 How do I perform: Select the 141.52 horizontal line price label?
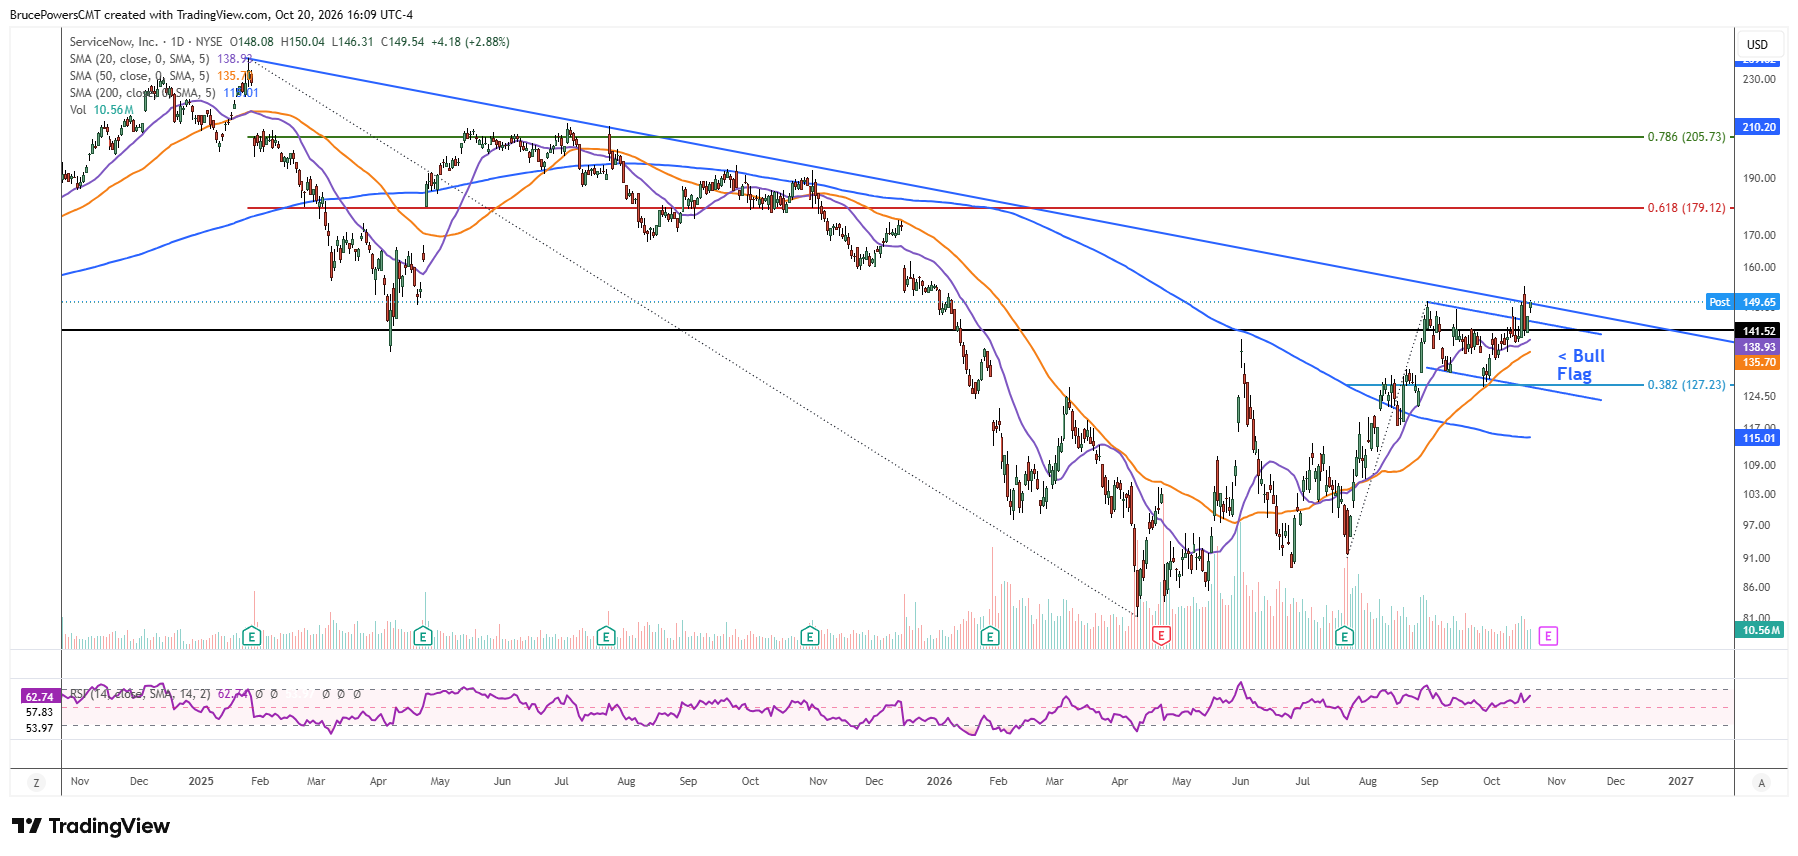pyautogui.click(x=1758, y=331)
